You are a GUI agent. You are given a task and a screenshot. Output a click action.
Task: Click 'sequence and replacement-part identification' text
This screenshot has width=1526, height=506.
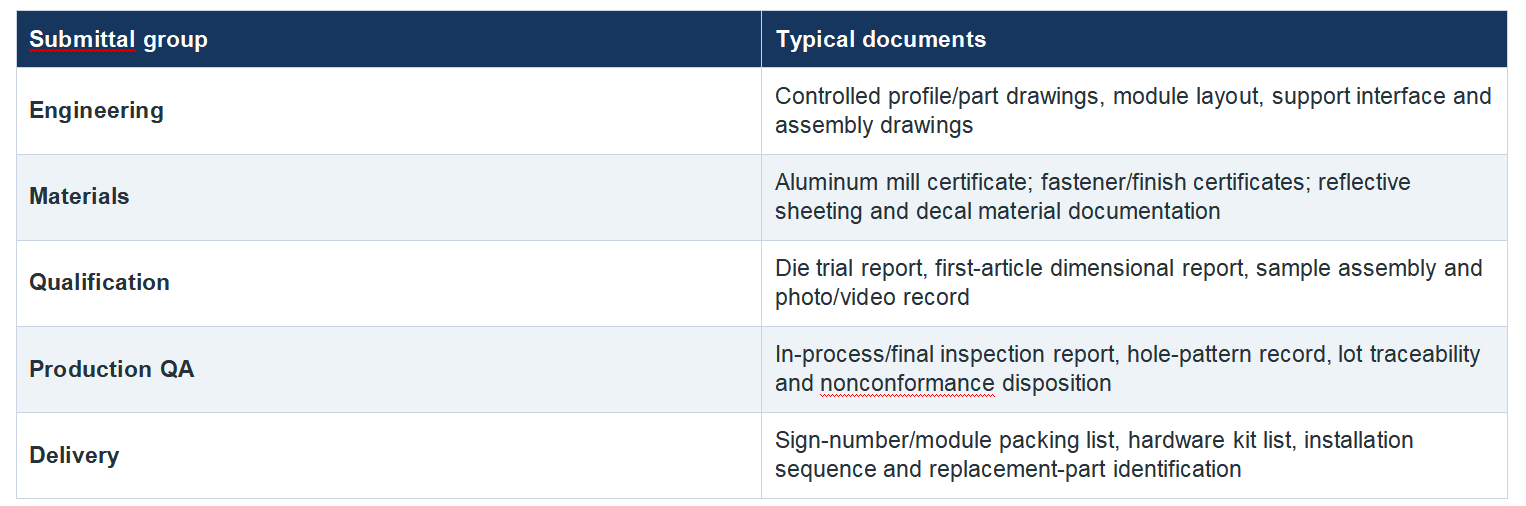click(x=1008, y=469)
